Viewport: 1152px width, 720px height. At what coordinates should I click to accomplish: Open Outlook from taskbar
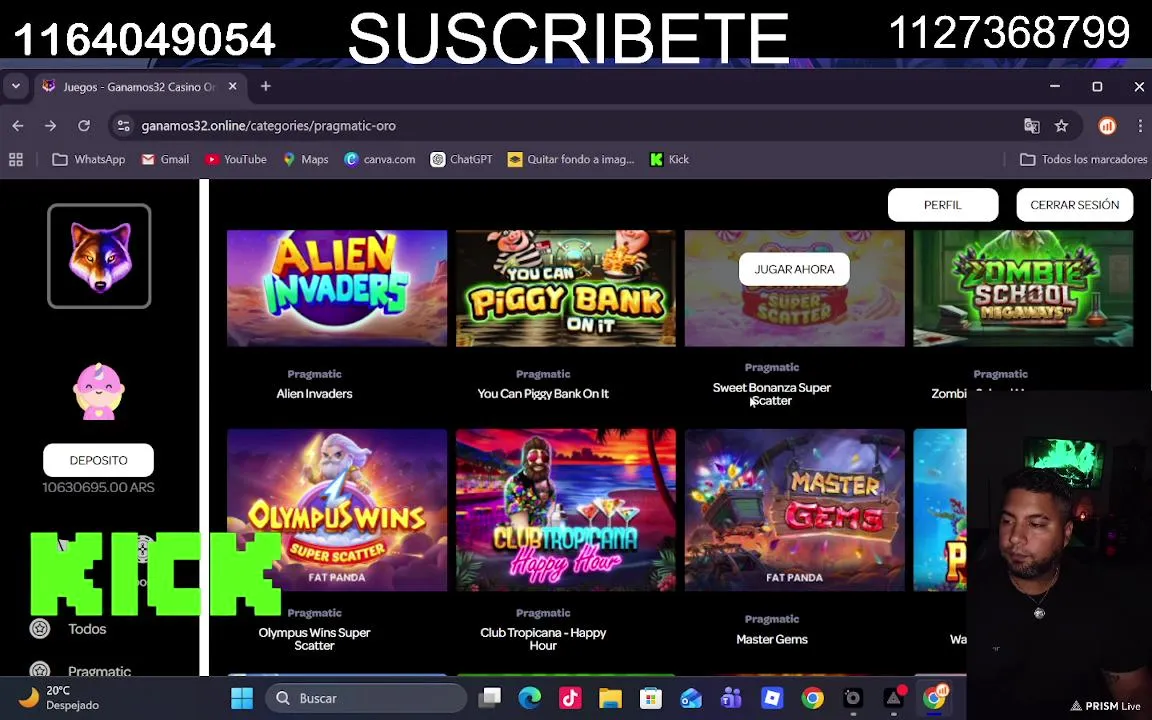pos(691,698)
